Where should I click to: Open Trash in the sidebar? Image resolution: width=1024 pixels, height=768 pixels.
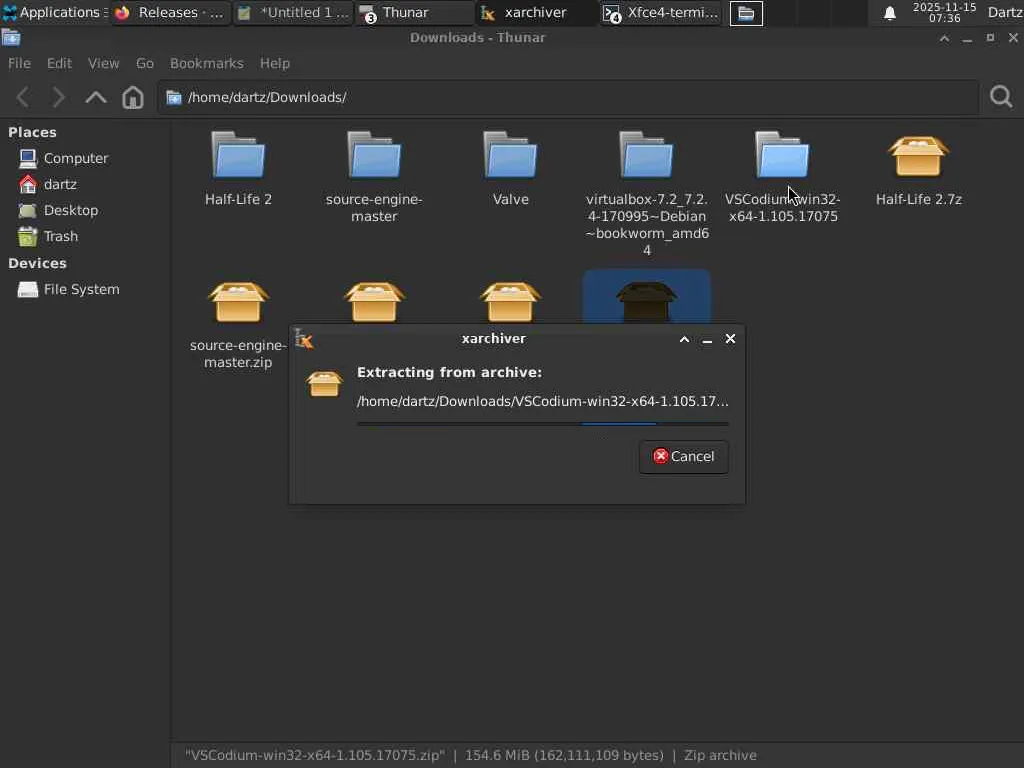click(x=48, y=236)
